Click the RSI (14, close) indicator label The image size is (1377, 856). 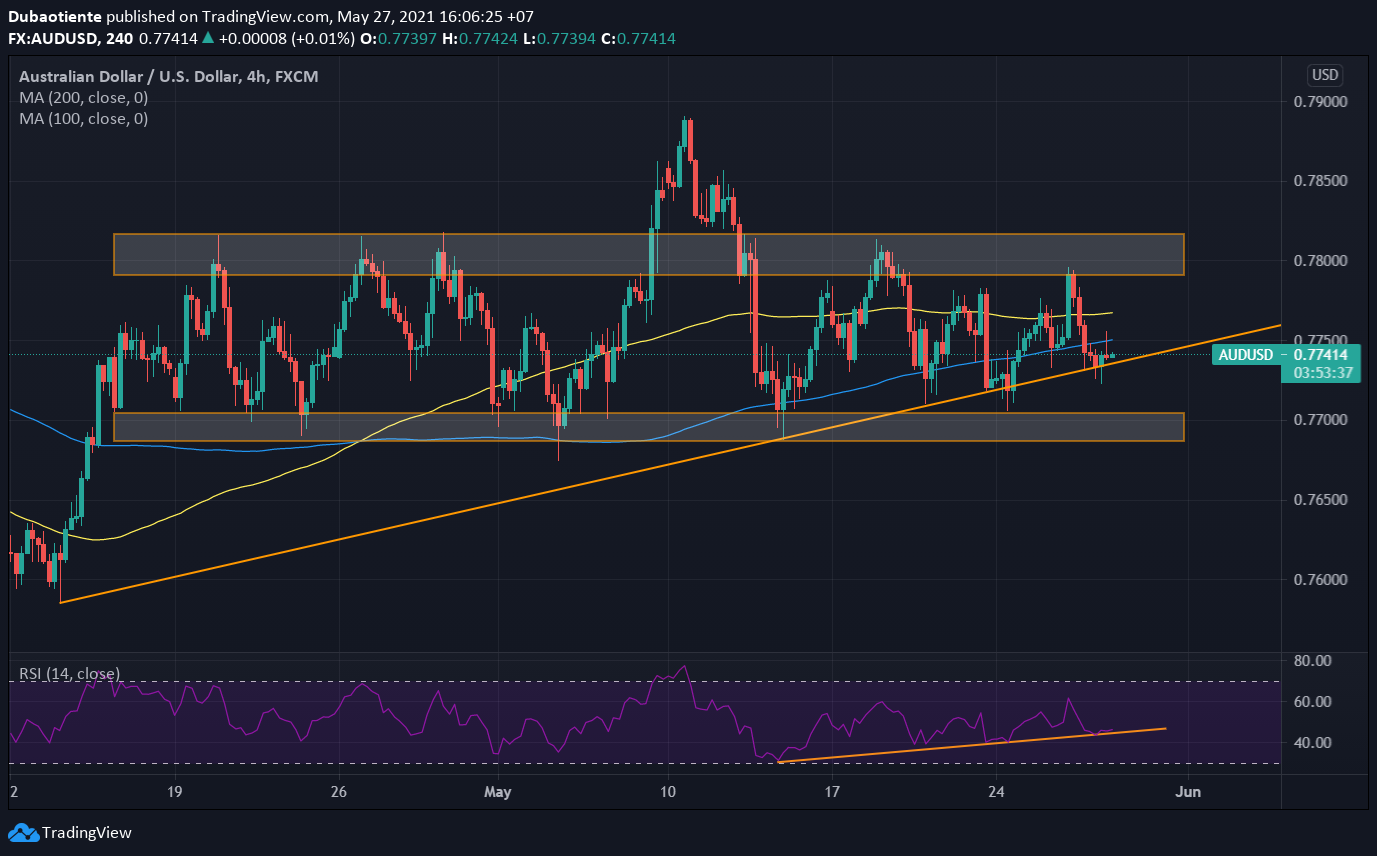pos(70,674)
